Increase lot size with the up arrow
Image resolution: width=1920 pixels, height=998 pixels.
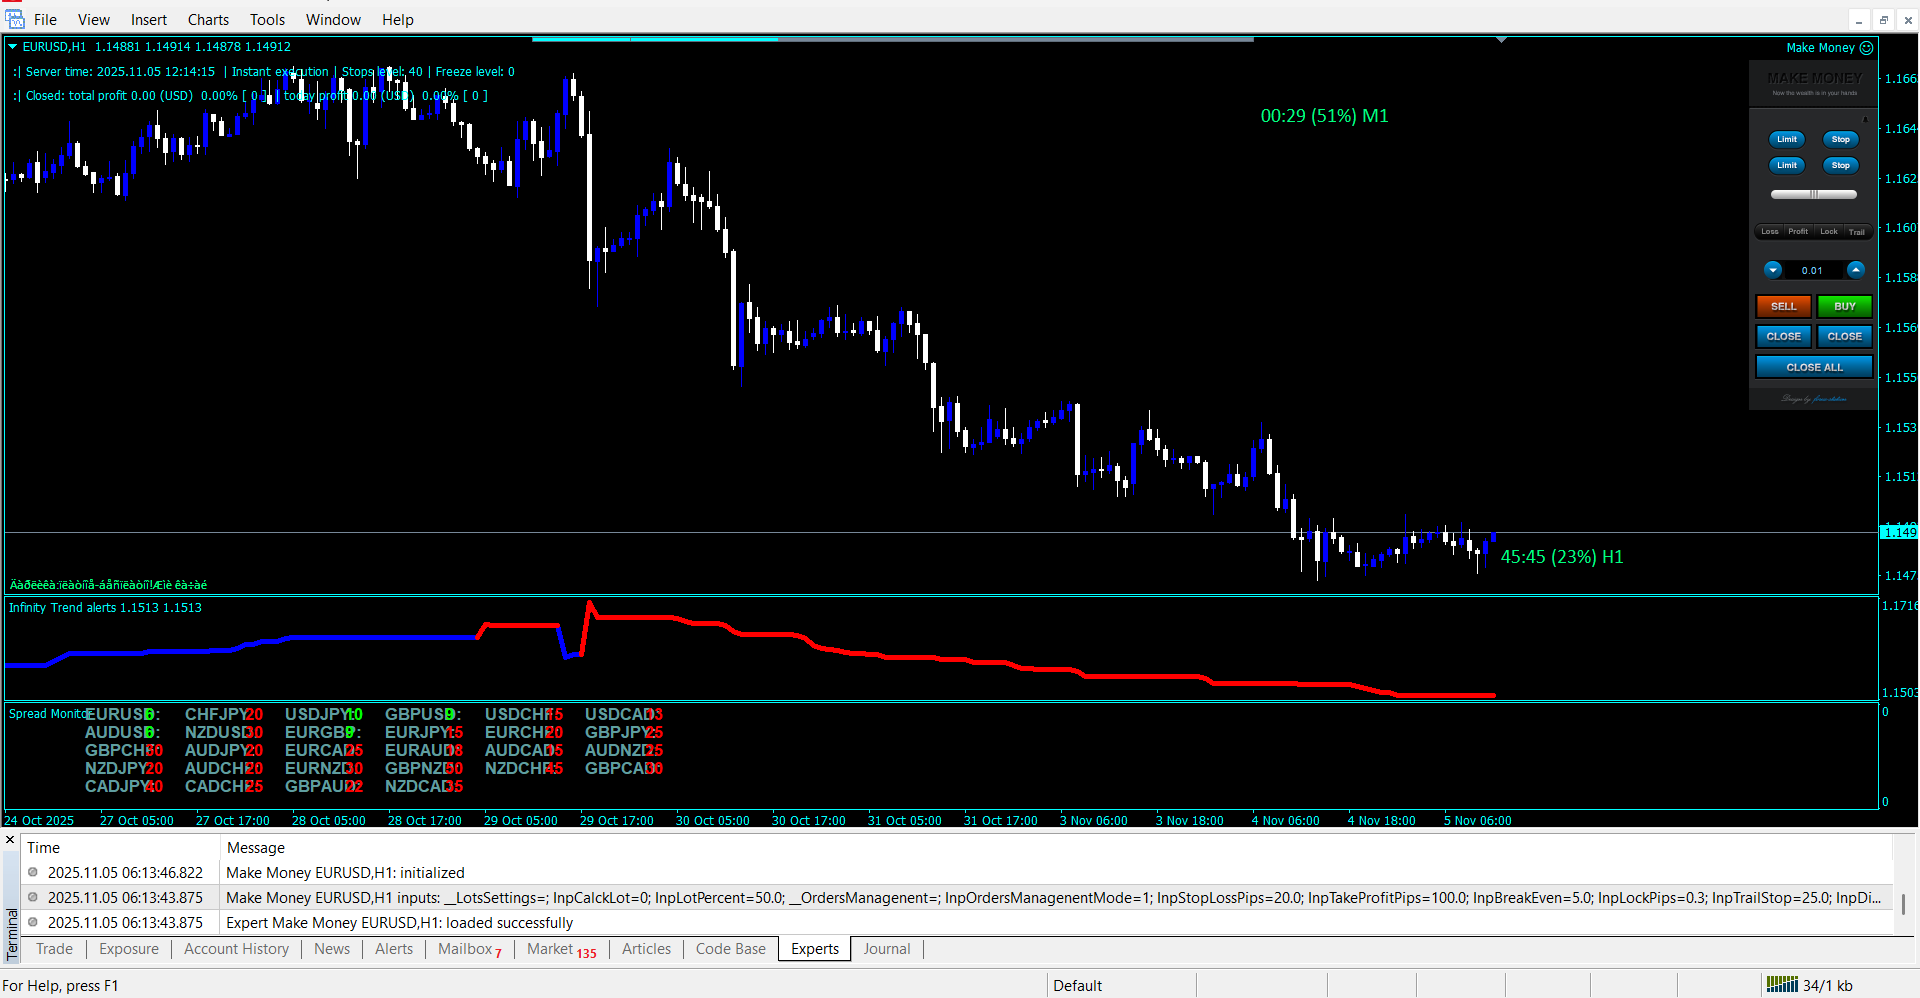[1856, 270]
